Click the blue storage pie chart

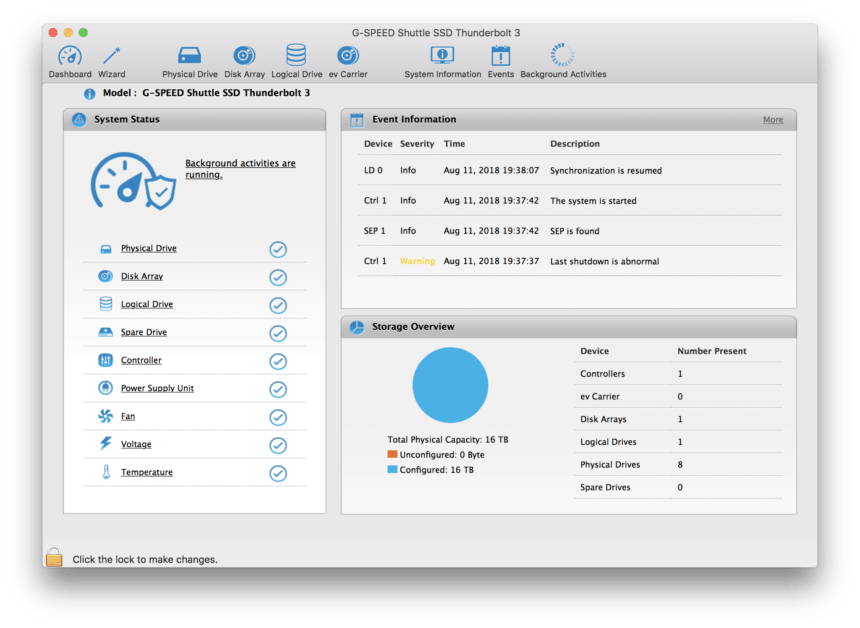point(450,385)
